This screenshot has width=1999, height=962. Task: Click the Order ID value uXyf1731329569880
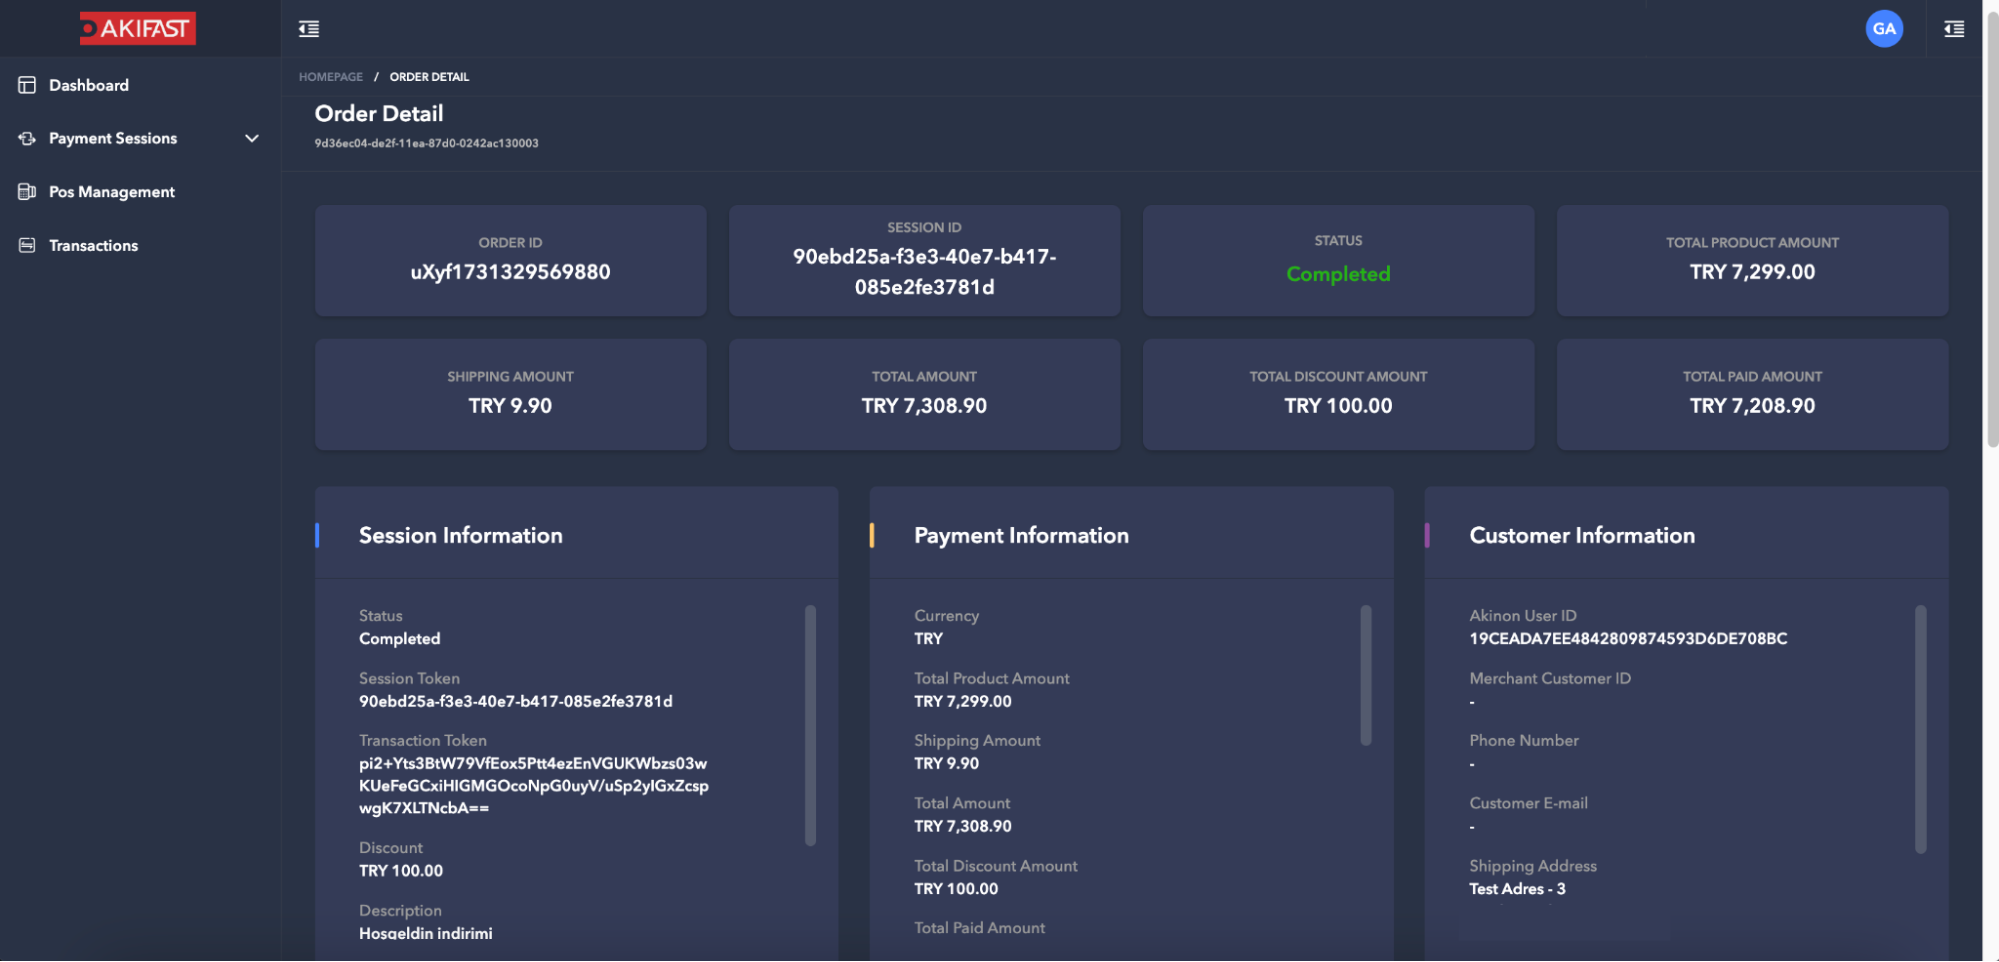pos(510,272)
